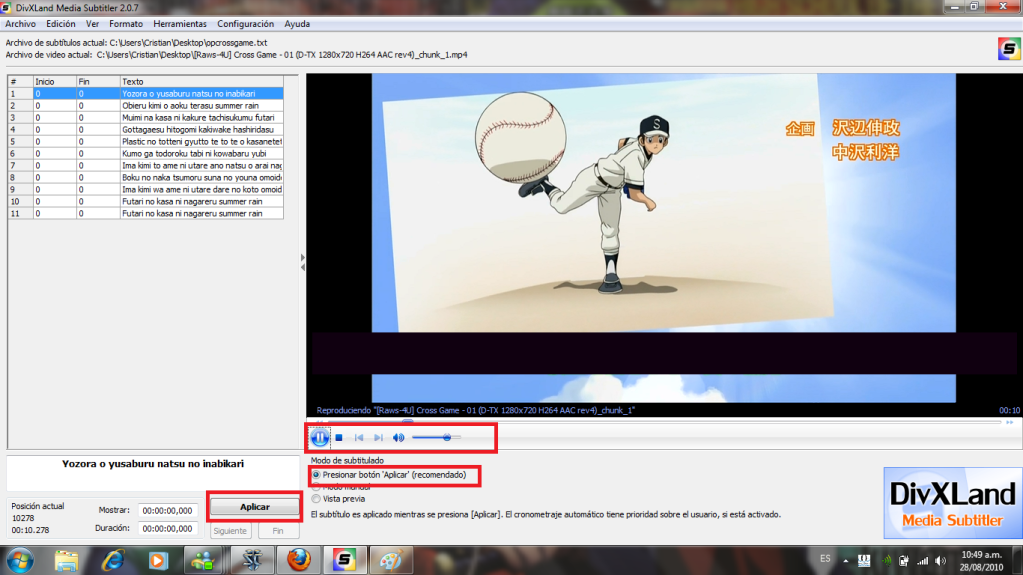The image size is (1023, 575).
Task: Select subtitle row 8 'Boku no naka tsumoru'
Action: click(x=145, y=178)
